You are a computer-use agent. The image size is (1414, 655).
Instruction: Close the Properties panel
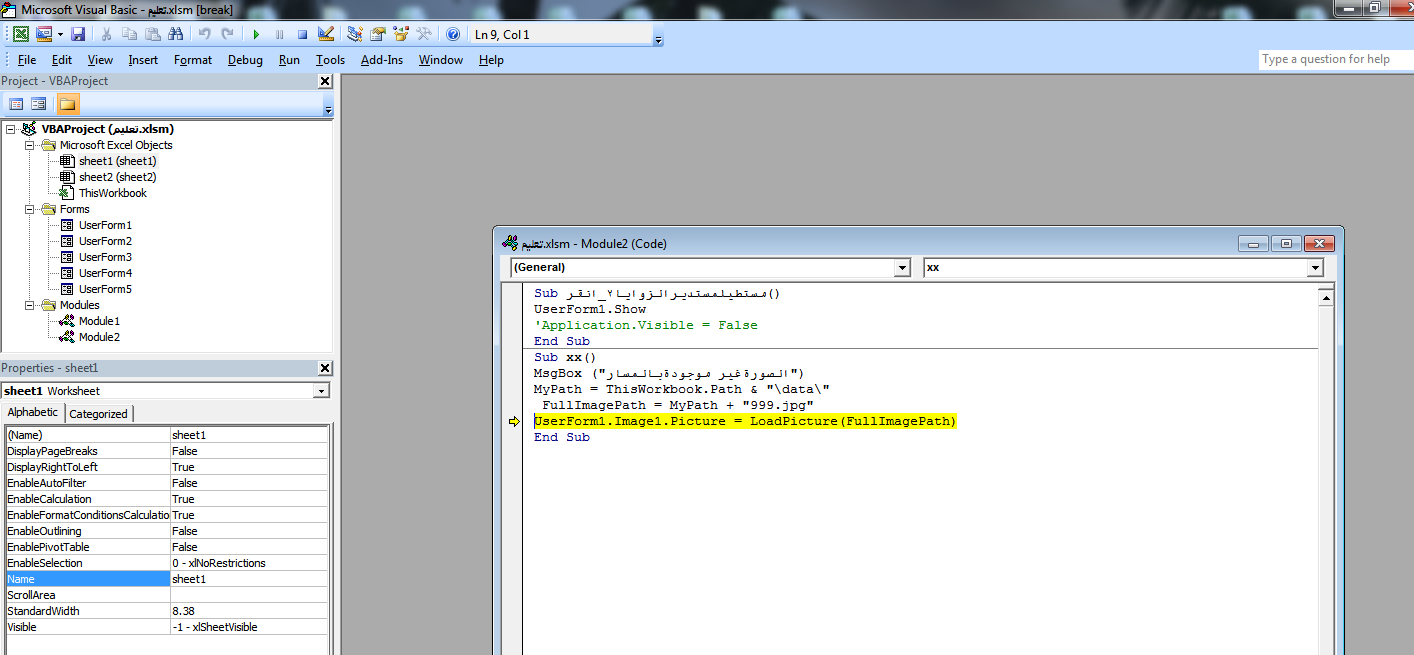pos(325,368)
